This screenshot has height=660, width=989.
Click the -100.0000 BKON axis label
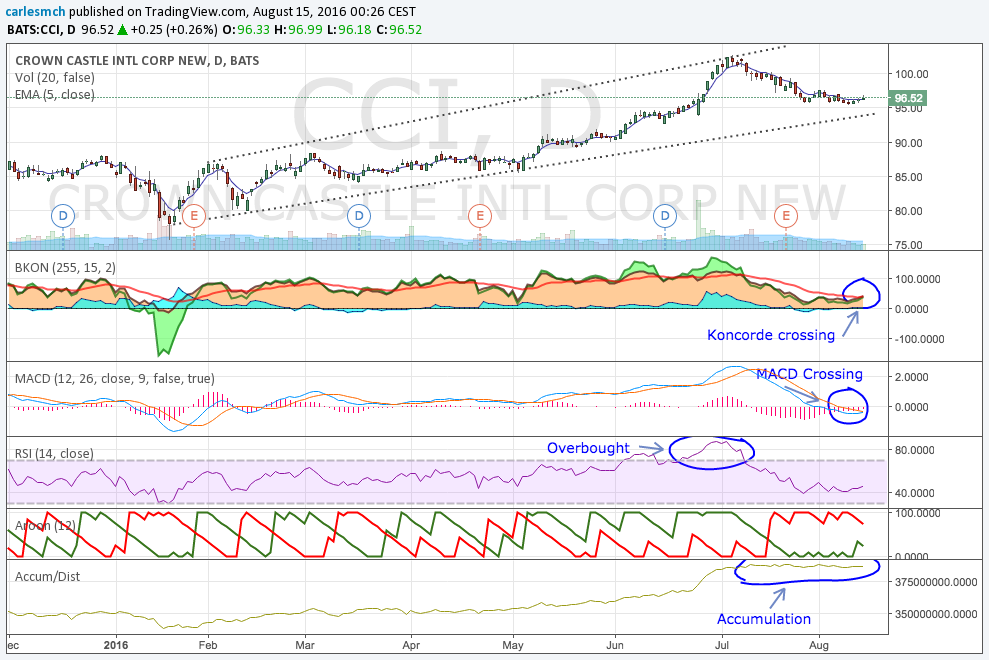point(920,339)
